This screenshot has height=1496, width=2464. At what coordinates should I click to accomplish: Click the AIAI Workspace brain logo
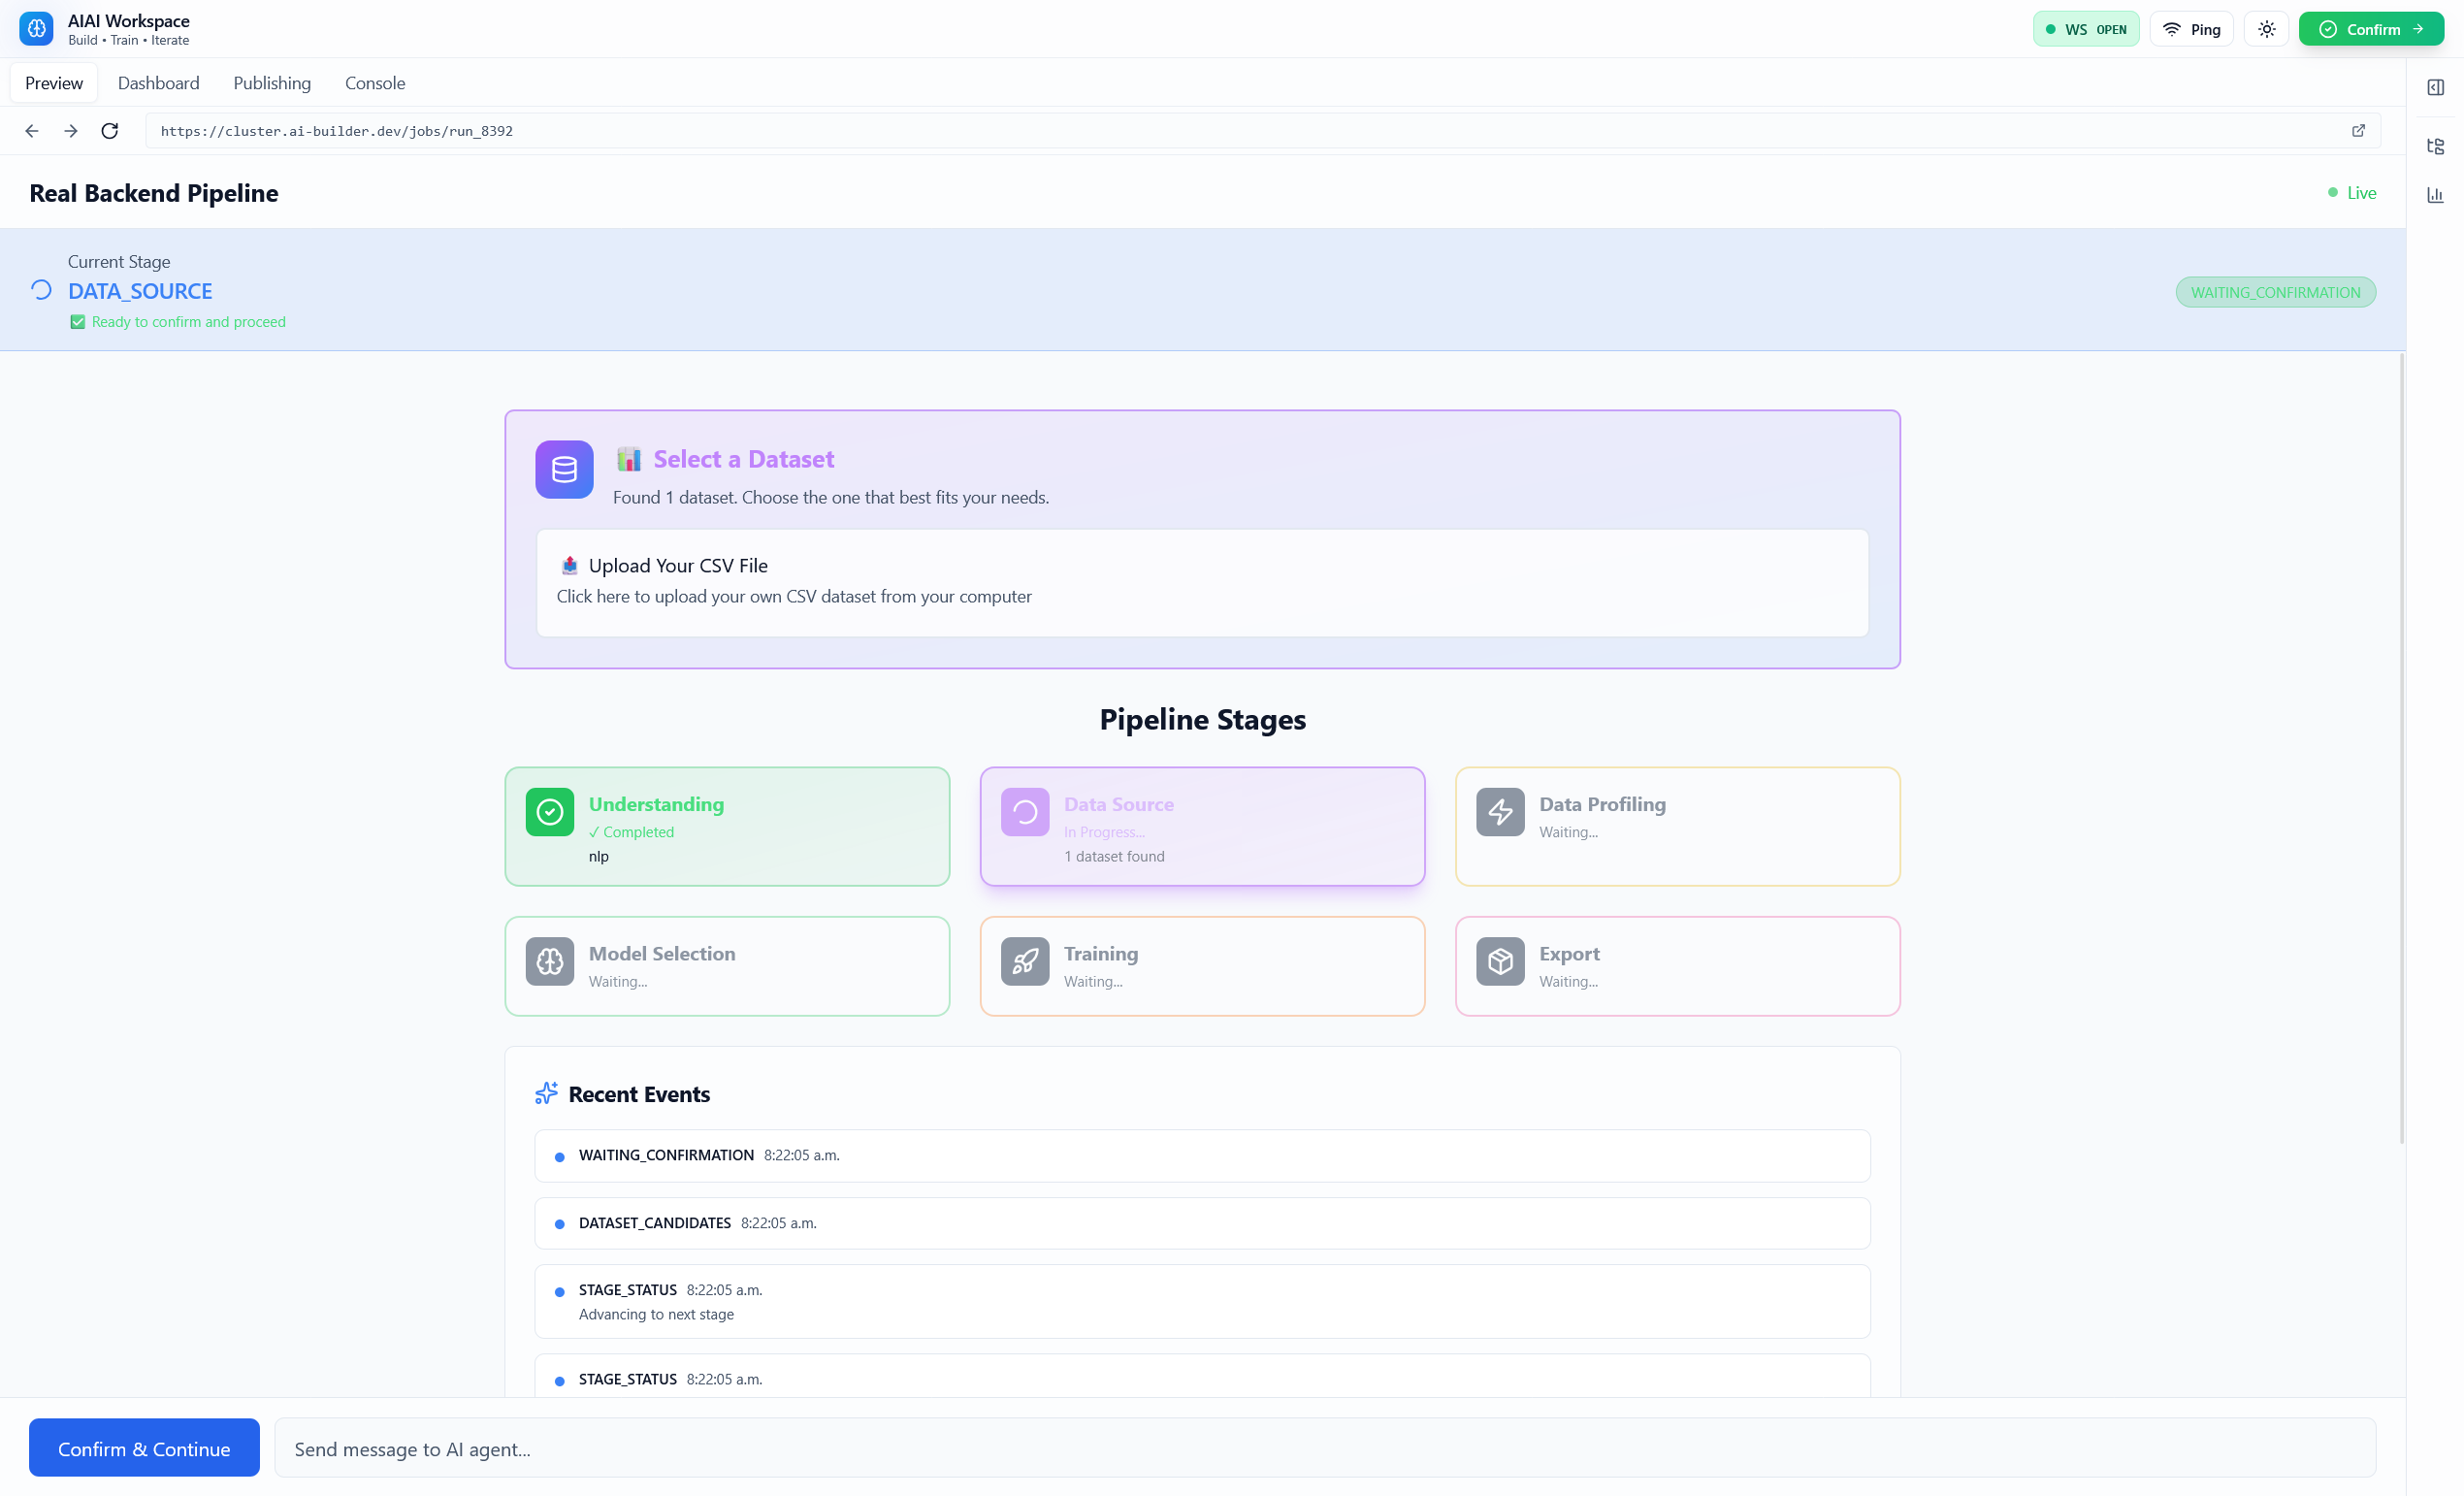point(36,29)
